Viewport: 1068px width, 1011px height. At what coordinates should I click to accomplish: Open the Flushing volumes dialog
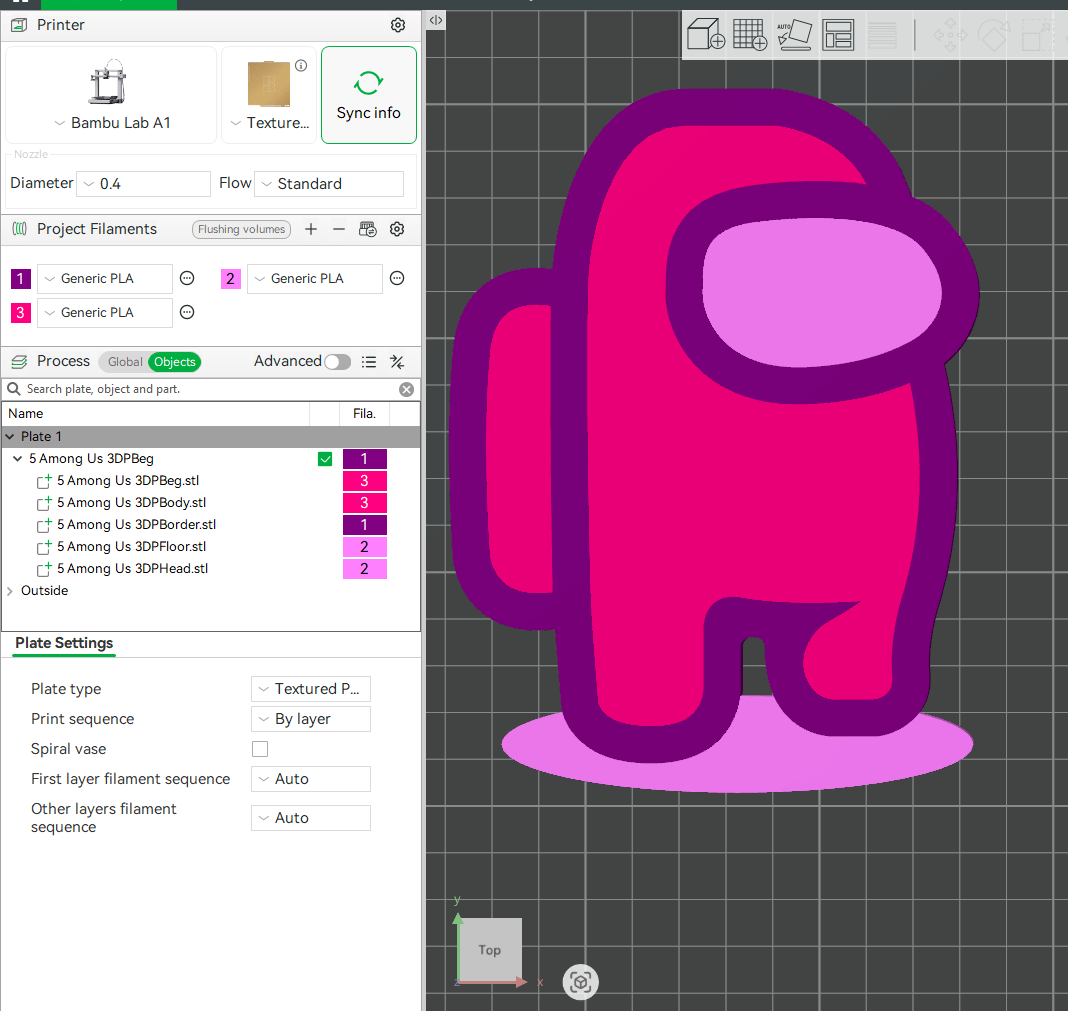[241, 229]
